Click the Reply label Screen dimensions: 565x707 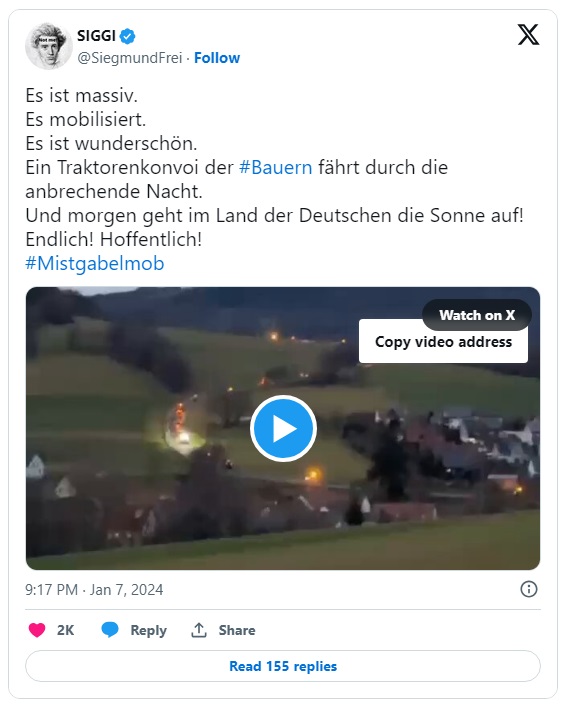coord(148,630)
